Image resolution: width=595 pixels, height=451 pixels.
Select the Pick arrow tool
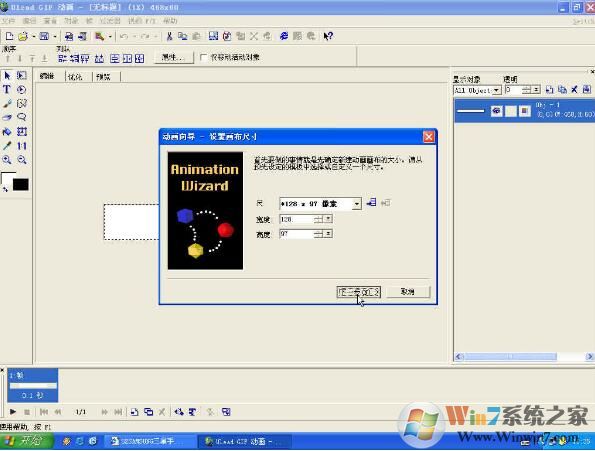coord(7,75)
